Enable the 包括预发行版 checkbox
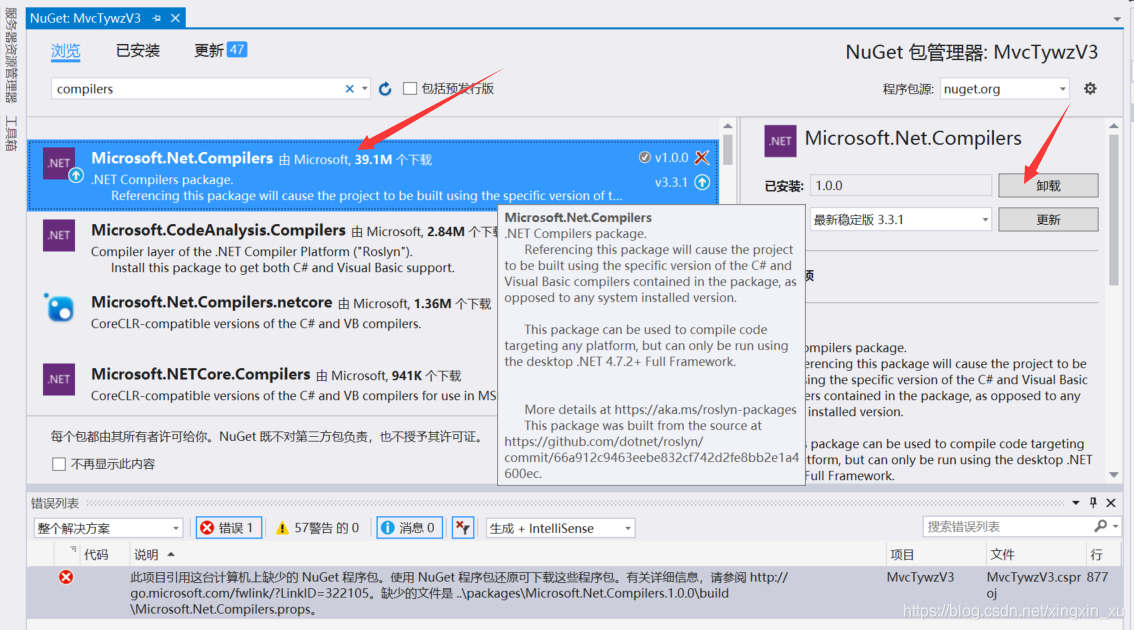 pos(409,87)
